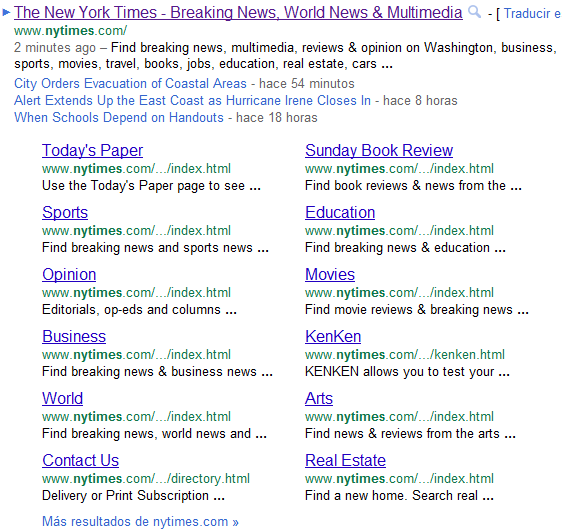Click the magnifier preview icon beside the title
The height and width of the screenshot is (530, 562).
pos(475,13)
